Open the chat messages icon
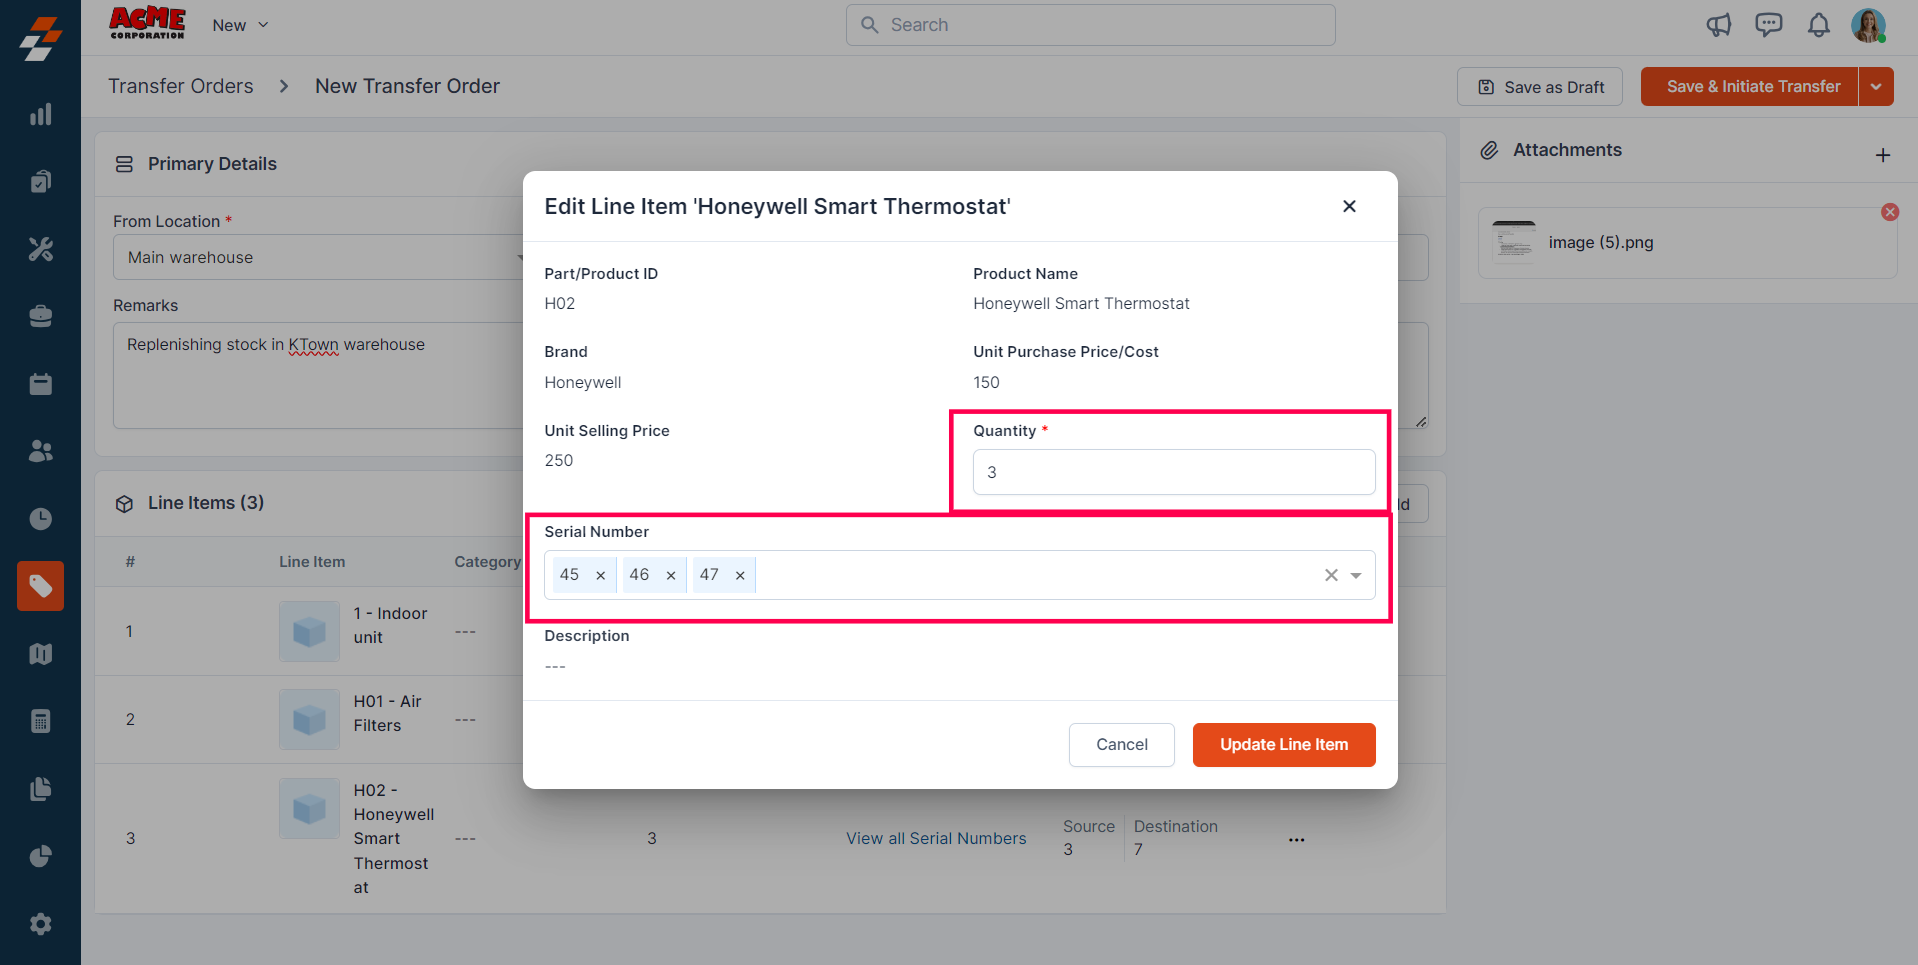This screenshot has width=1918, height=965. click(1768, 25)
